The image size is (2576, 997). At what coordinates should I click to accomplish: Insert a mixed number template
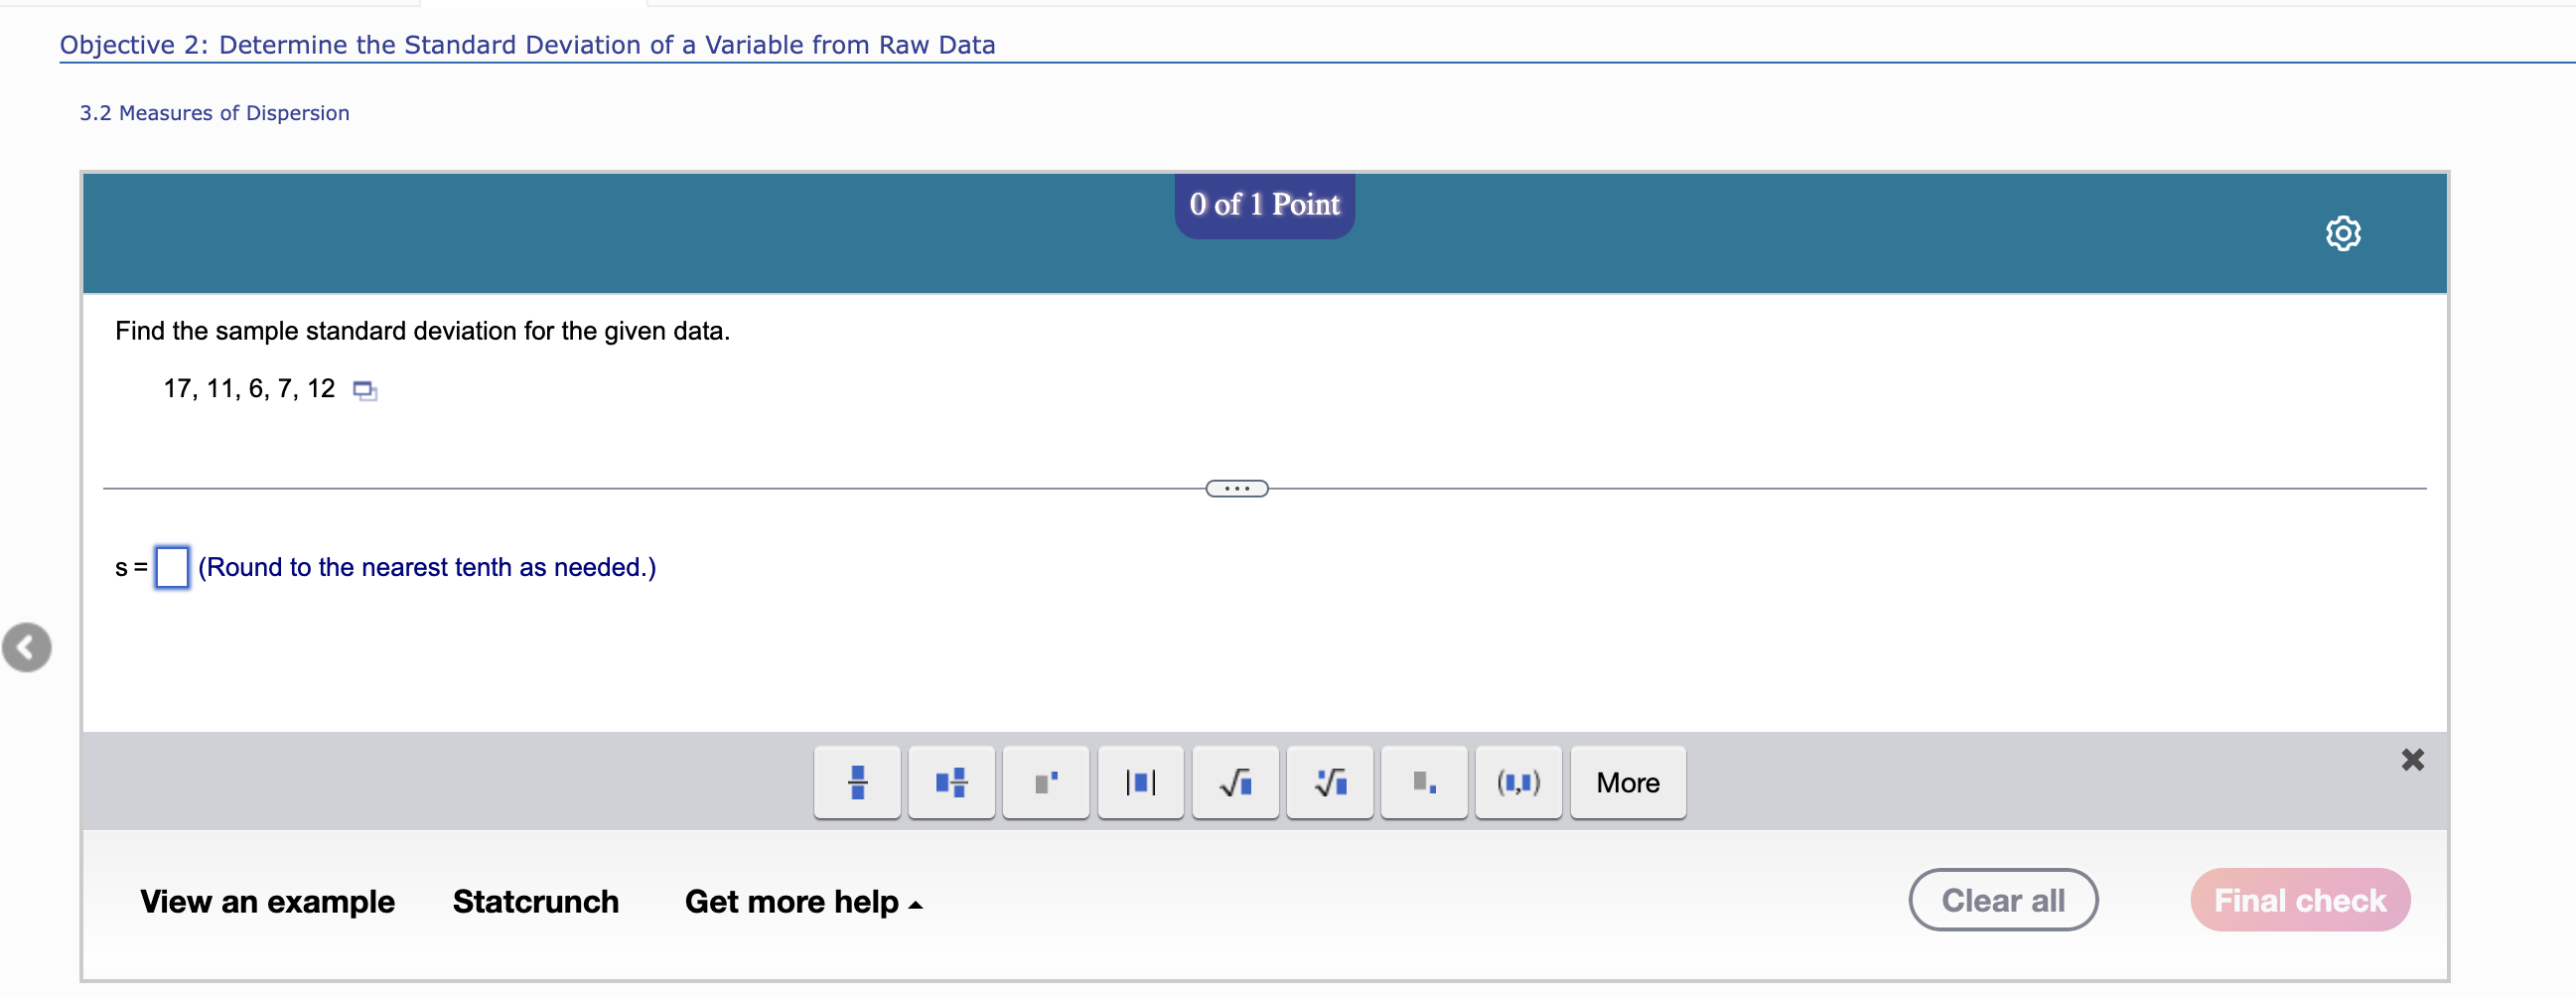pyautogui.click(x=951, y=782)
